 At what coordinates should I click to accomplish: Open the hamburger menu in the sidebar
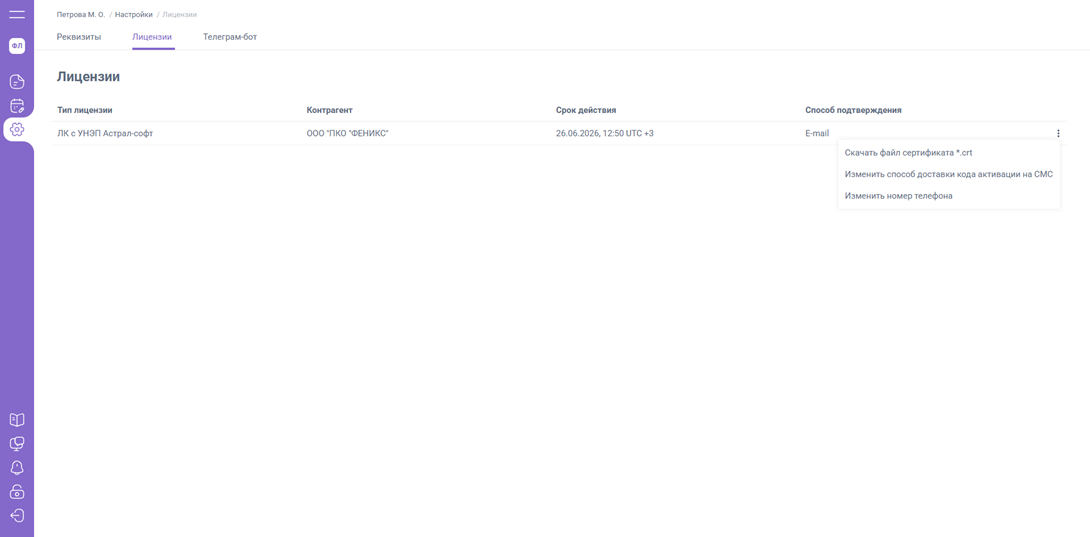pos(17,14)
